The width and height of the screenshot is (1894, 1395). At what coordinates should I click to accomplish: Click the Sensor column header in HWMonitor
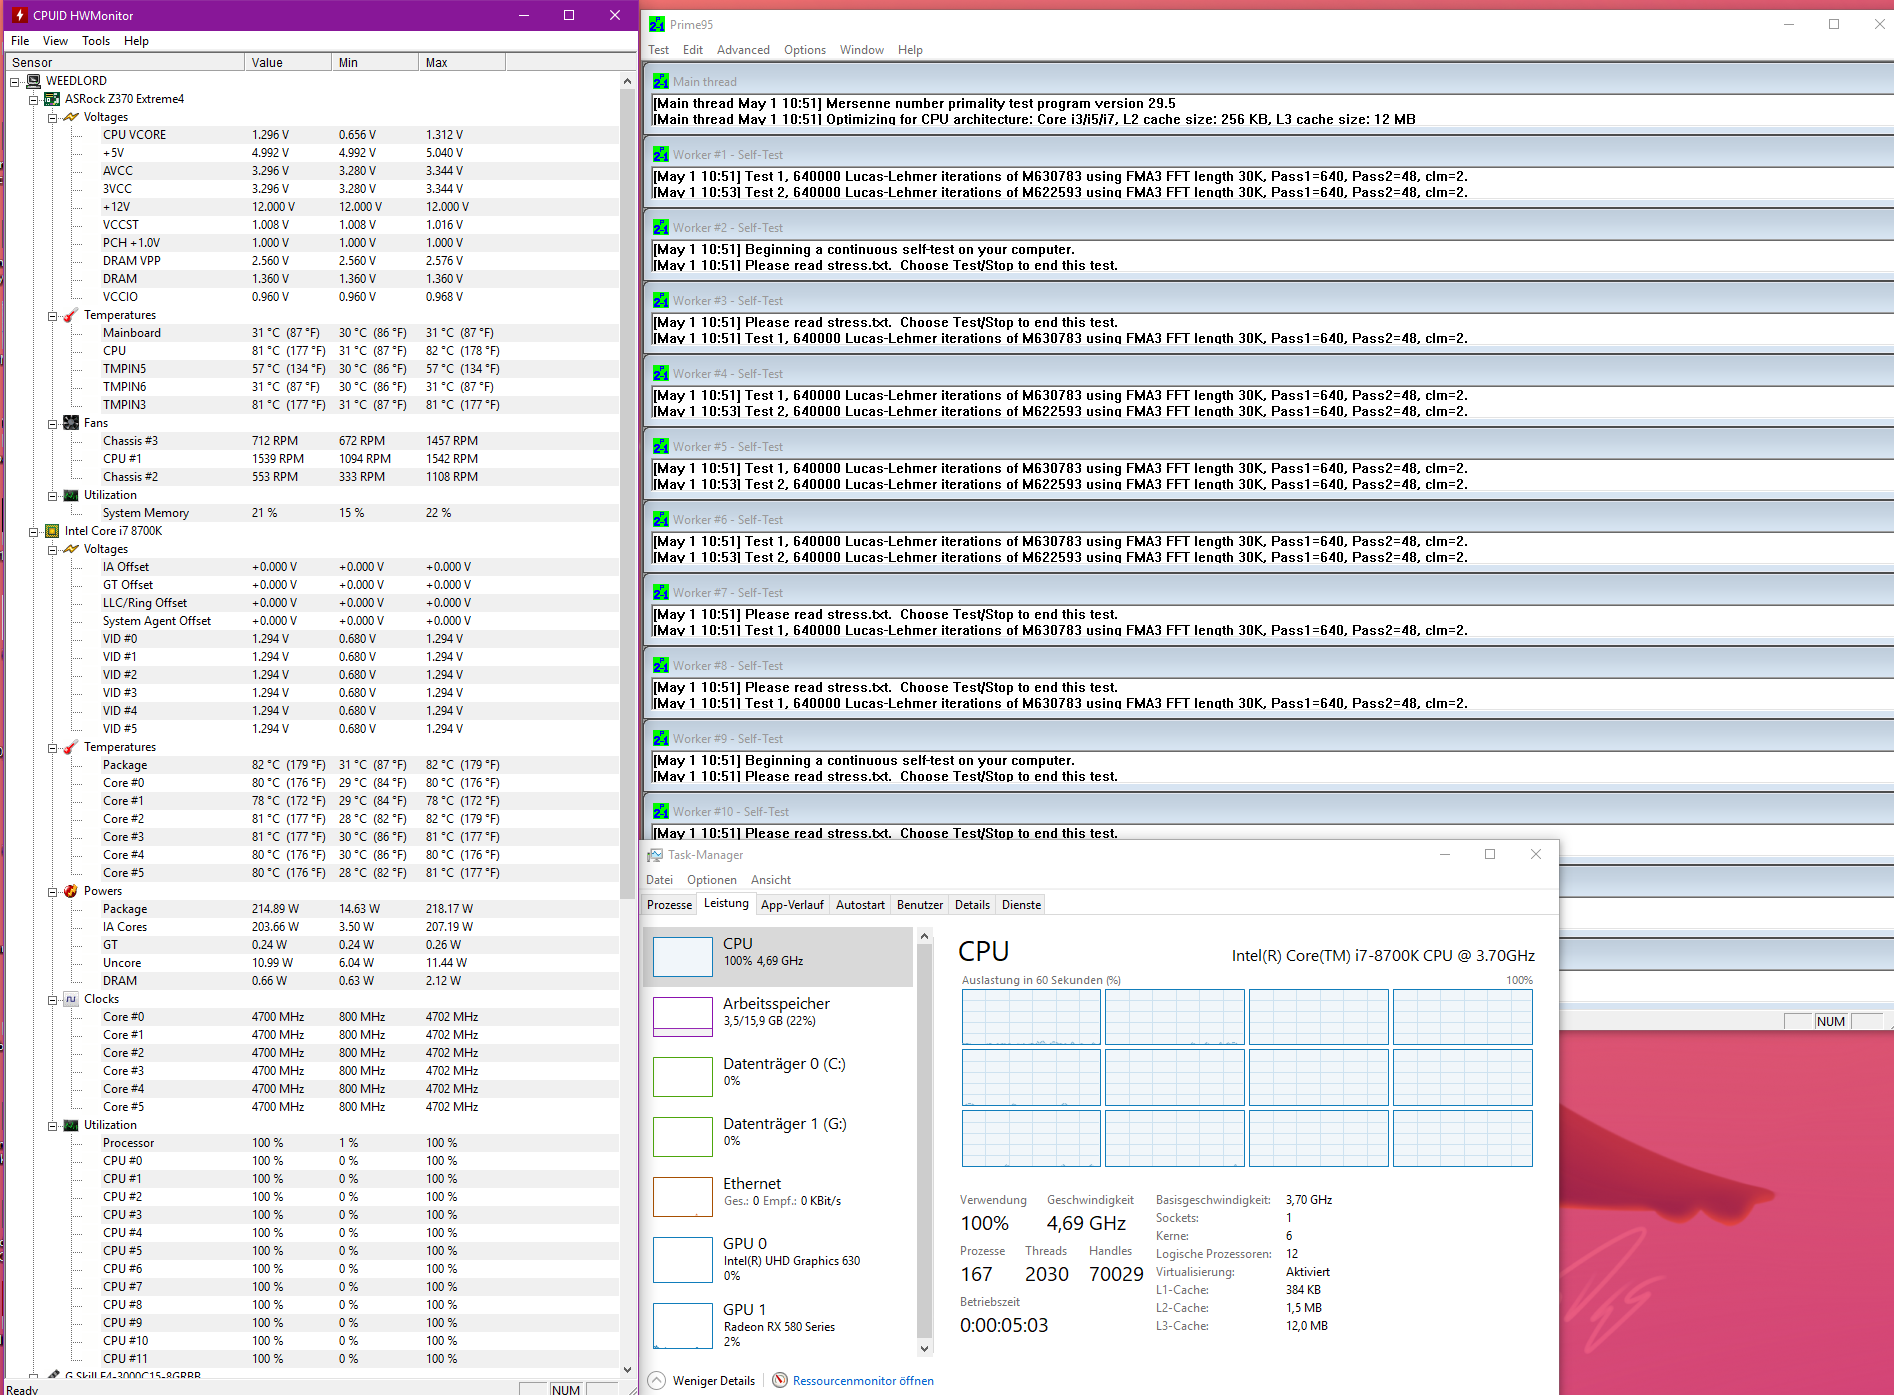coord(126,62)
